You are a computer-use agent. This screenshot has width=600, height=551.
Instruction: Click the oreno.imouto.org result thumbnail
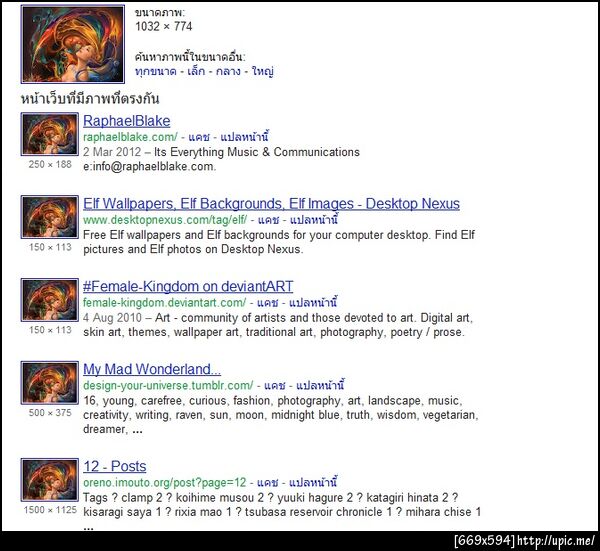(50, 479)
